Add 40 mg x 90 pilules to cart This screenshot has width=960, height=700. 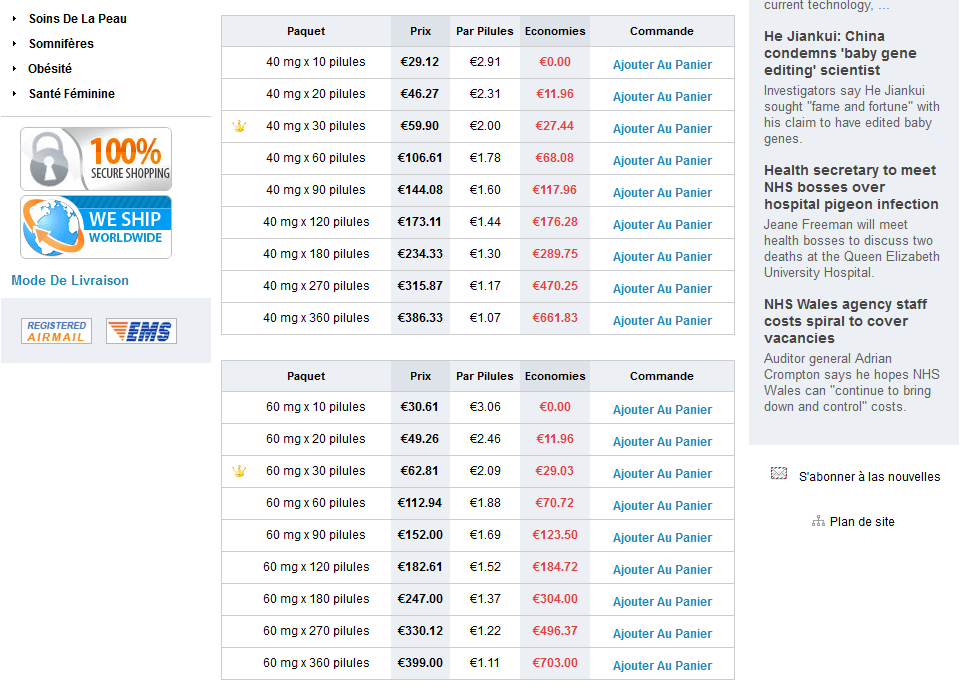click(662, 193)
